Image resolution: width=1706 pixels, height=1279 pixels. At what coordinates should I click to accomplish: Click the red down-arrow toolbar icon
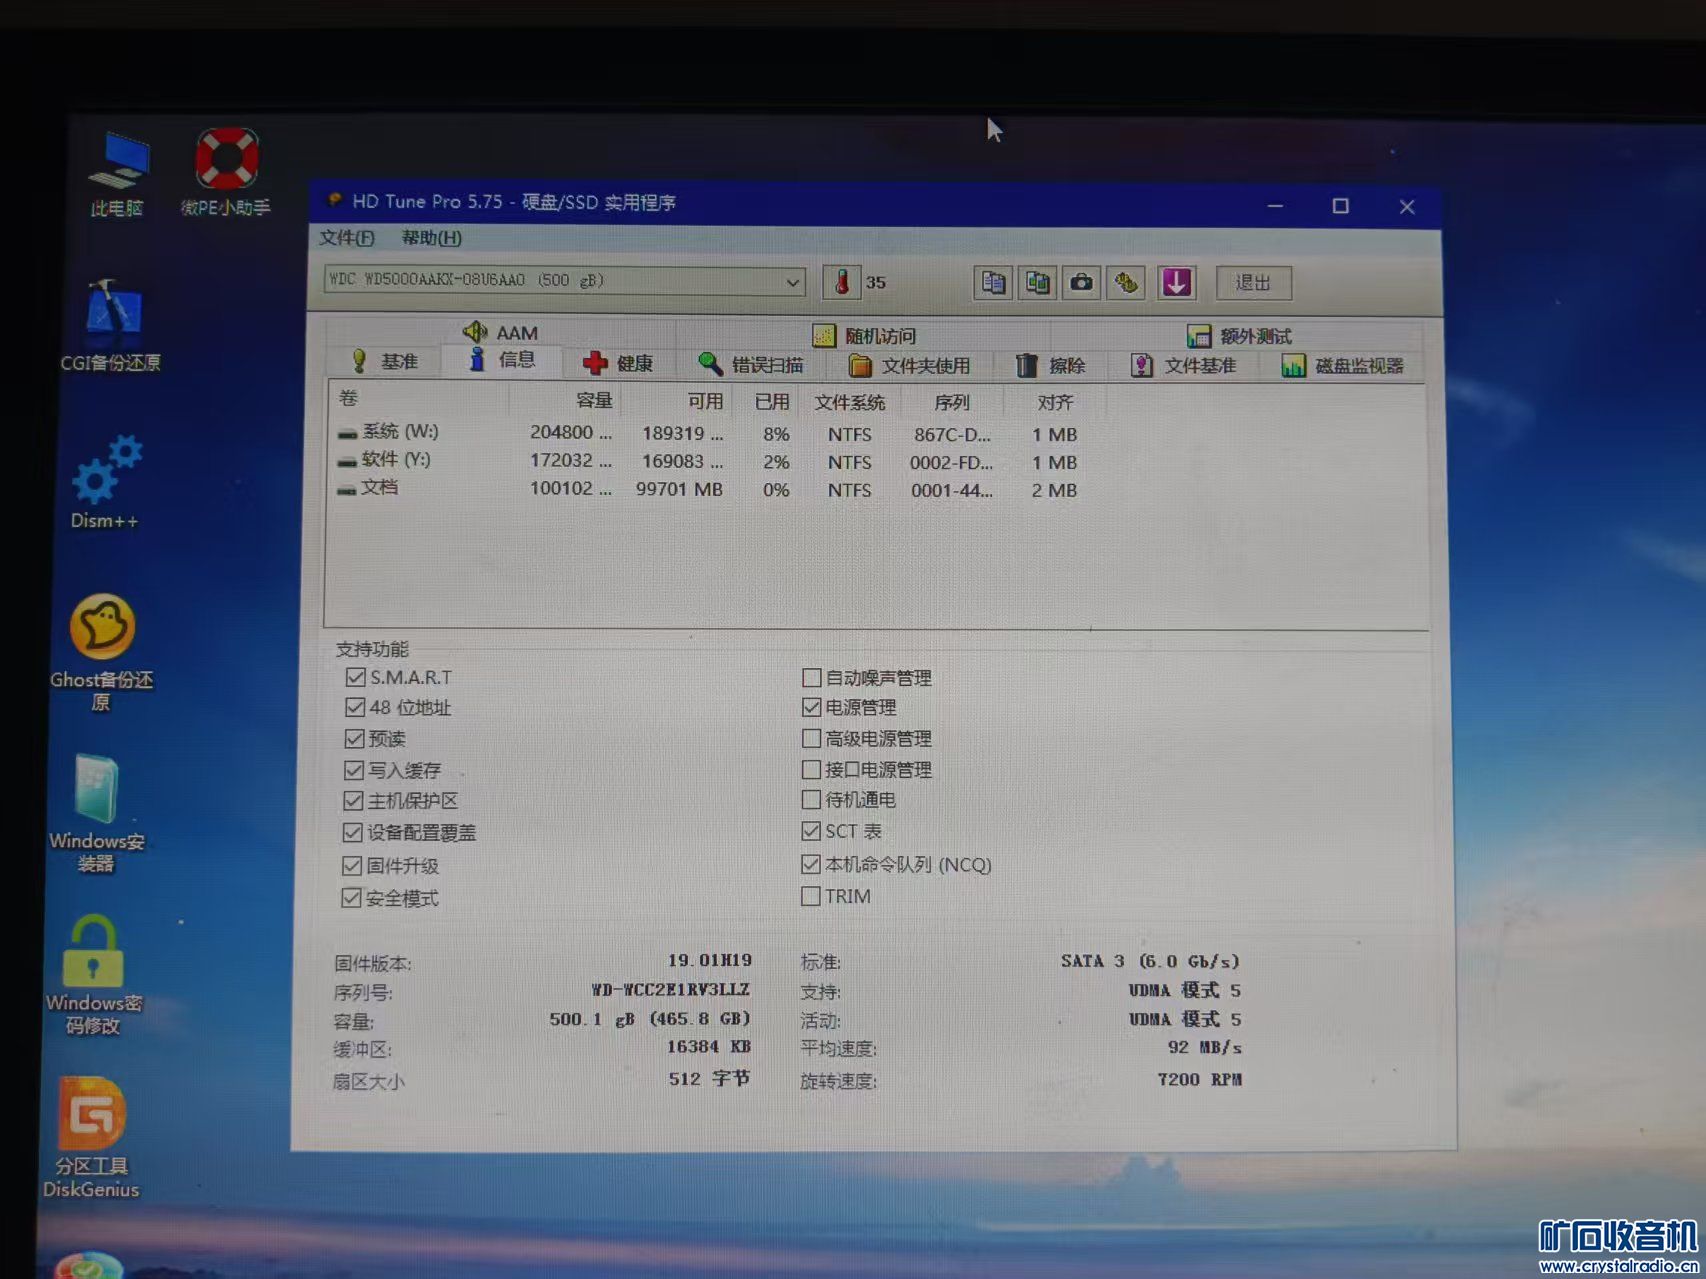pyautogui.click(x=1176, y=283)
